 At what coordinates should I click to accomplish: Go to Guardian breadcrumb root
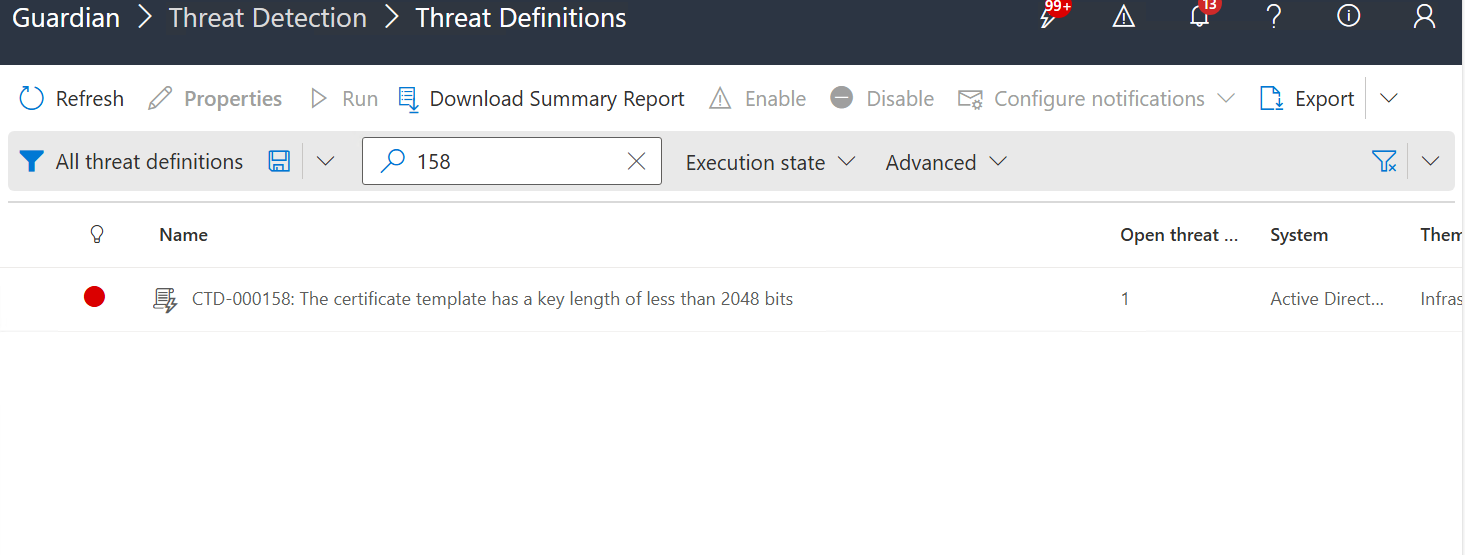tap(66, 17)
